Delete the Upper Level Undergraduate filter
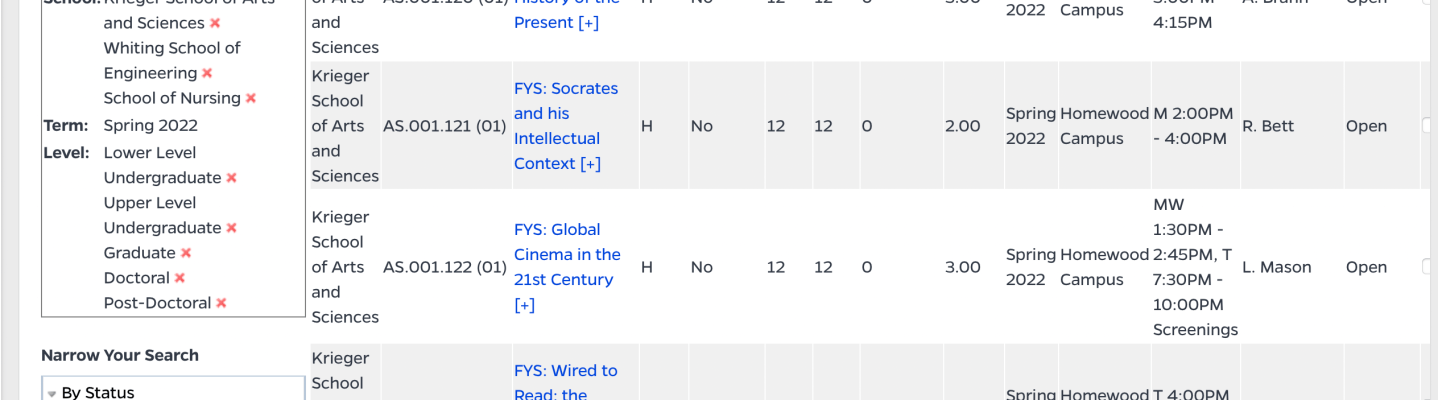This screenshot has width=1438, height=400. click(x=231, y=228)
